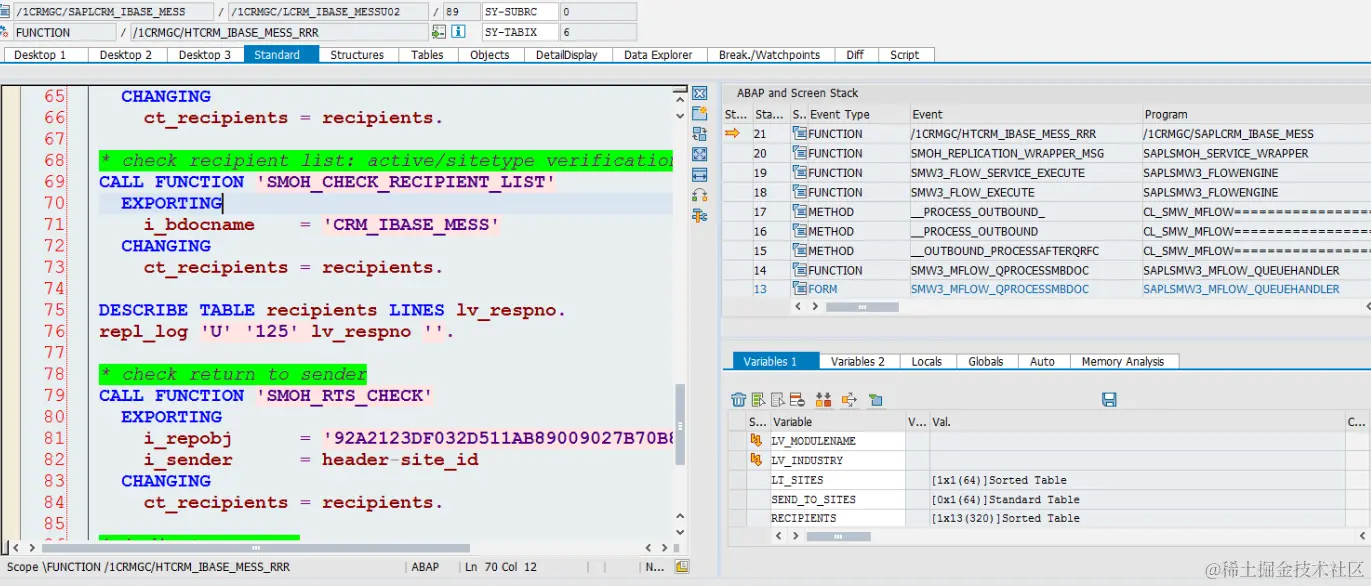This screenshot has height=586, width=1371.
Task: Click the replace tool icon in side strip
Action: 700,134
